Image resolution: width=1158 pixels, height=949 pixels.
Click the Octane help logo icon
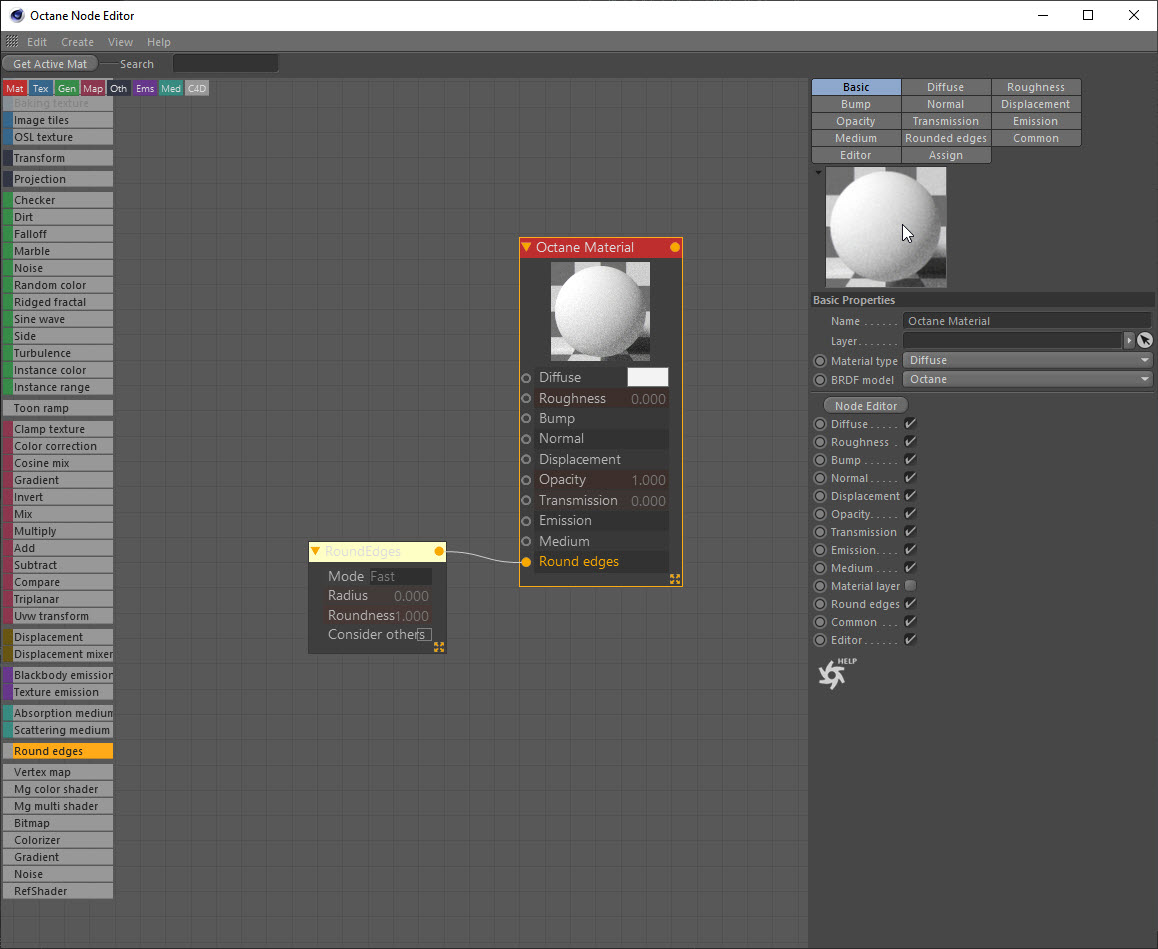[x=836, y=674]
